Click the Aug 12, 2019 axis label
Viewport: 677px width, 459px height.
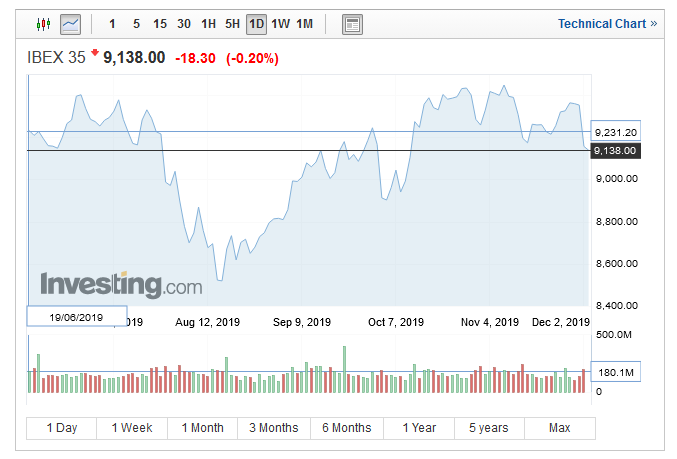[x=207, y=322]
